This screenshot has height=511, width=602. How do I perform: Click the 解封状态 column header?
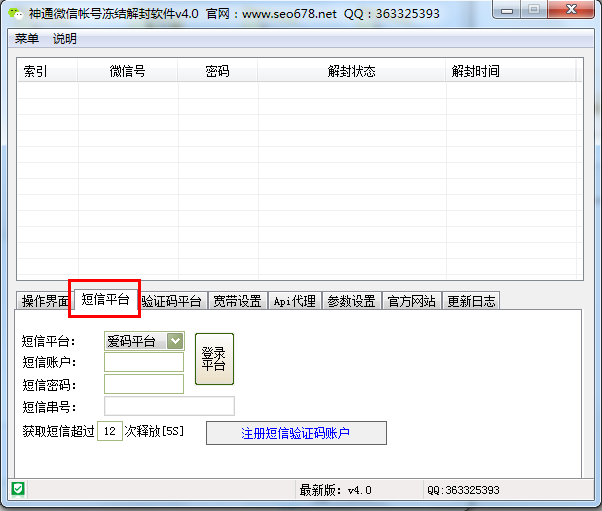coord(351,71)
